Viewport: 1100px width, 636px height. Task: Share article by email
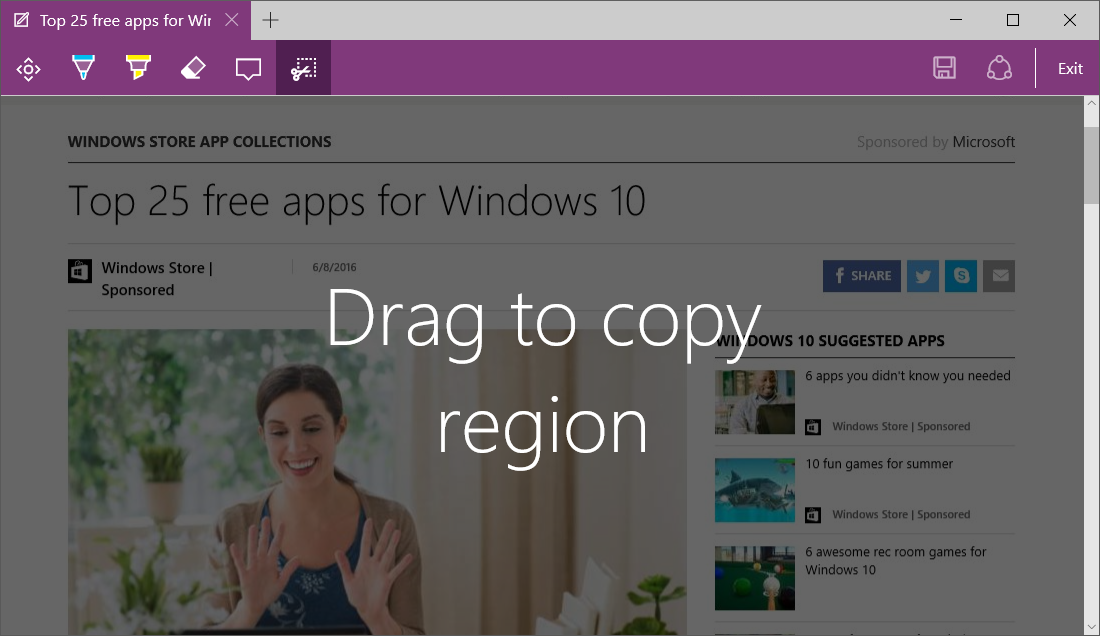[x=999, y=276]
